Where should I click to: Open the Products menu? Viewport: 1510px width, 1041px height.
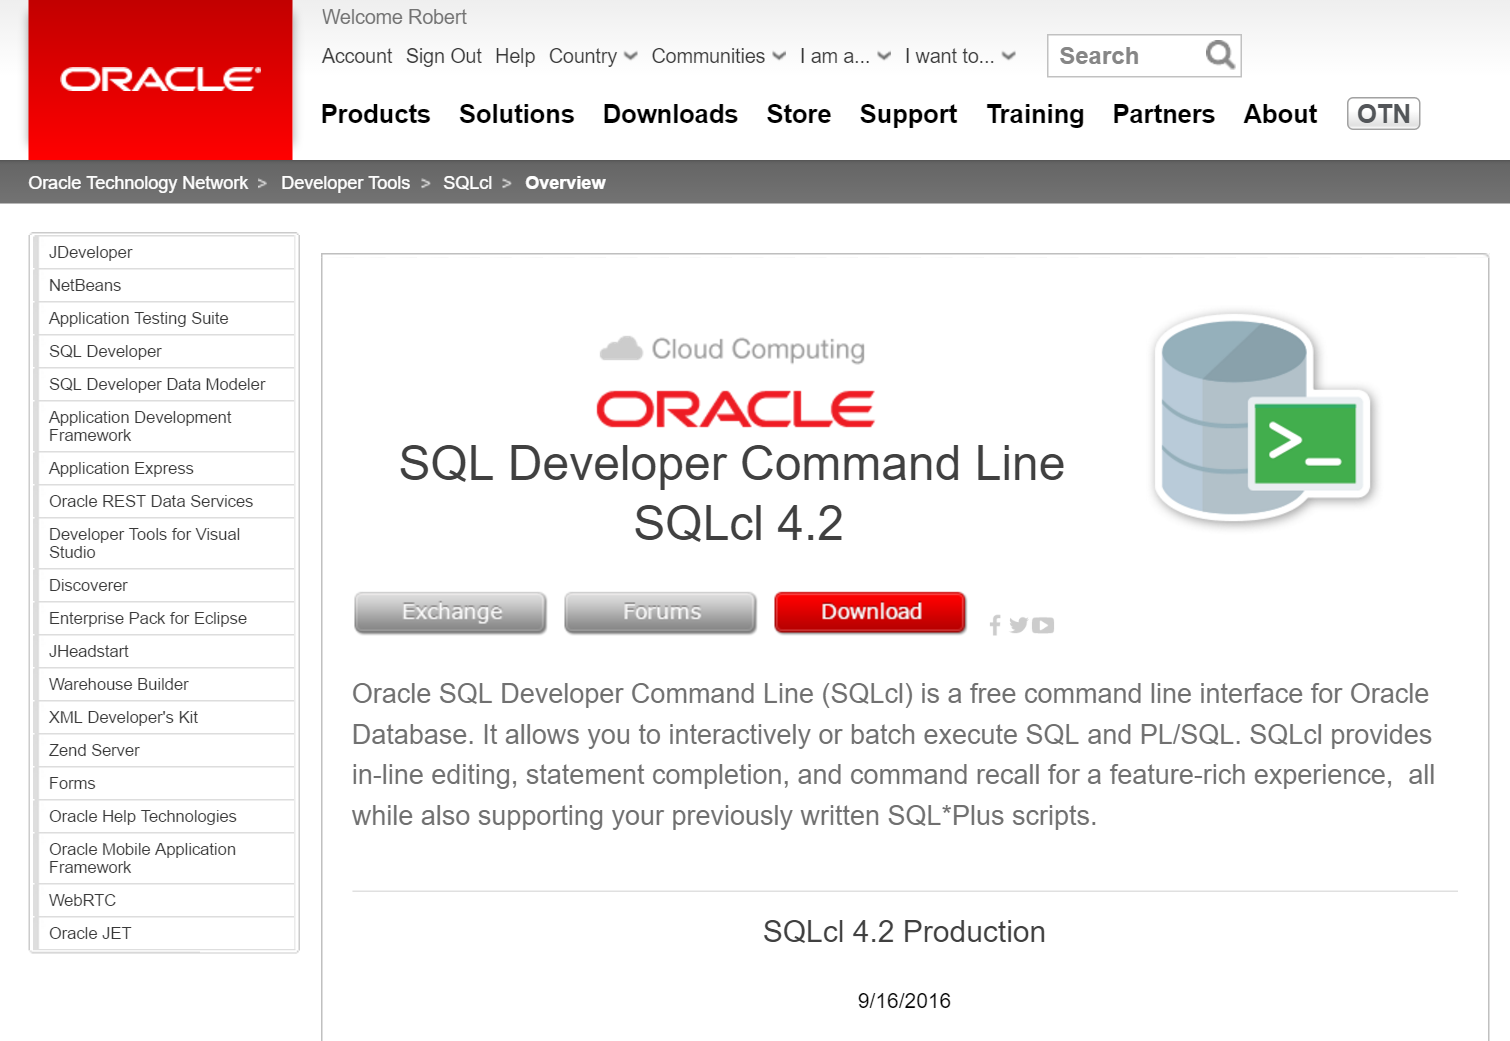375,114
